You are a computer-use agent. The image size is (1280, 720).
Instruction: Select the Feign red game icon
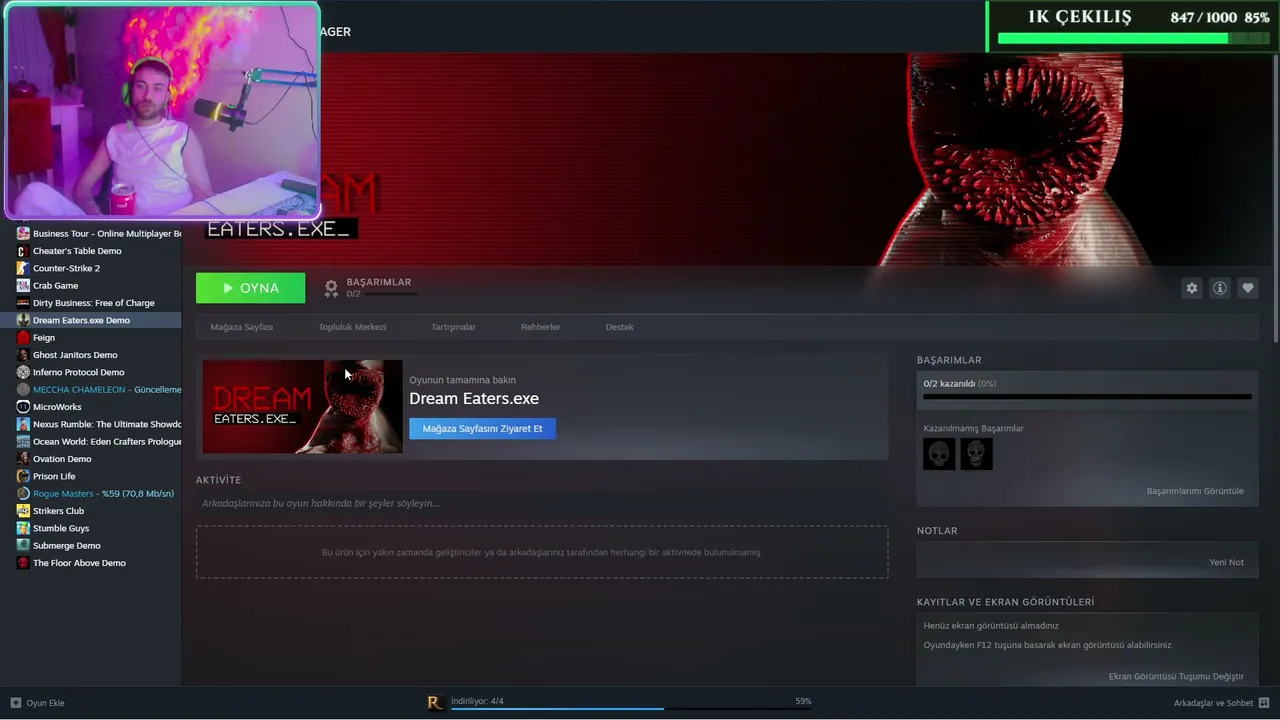pyautogui.click(x=23, y=338)
